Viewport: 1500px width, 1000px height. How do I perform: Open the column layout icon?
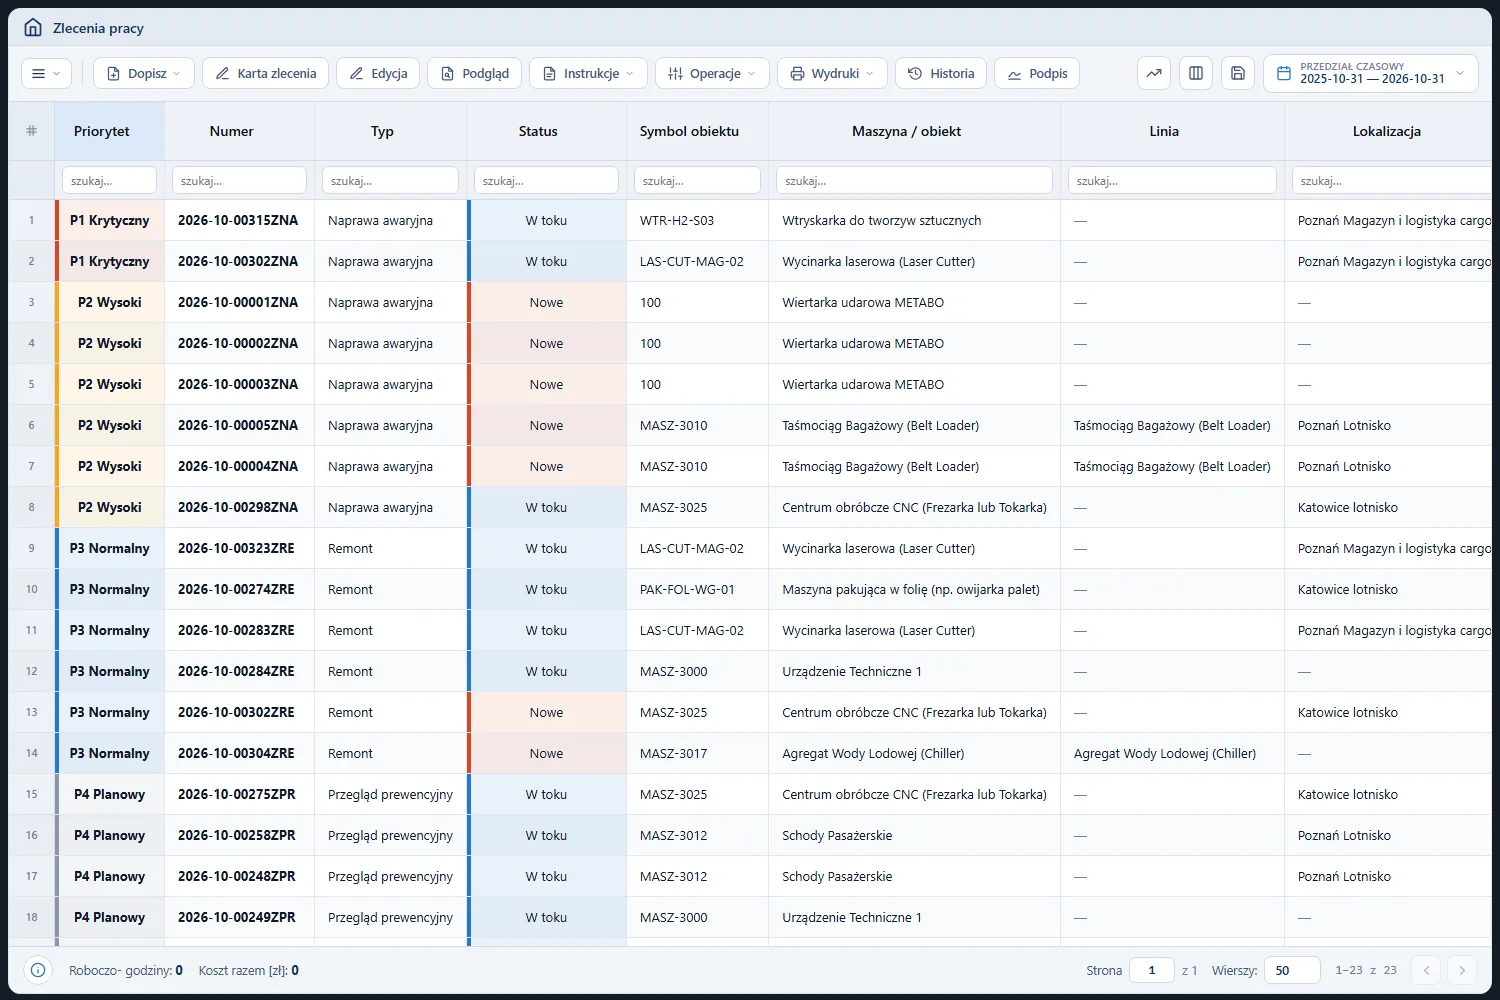1196,73
